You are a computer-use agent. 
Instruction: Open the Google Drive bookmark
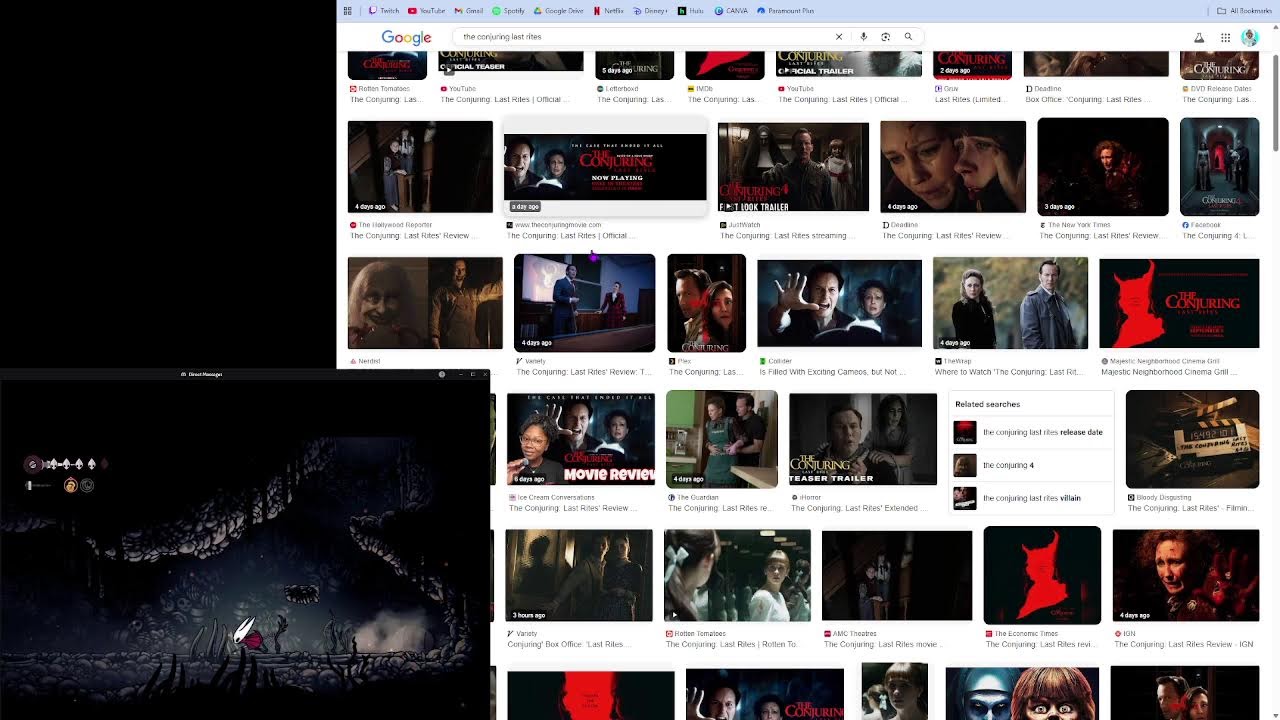tap(559, 11)
